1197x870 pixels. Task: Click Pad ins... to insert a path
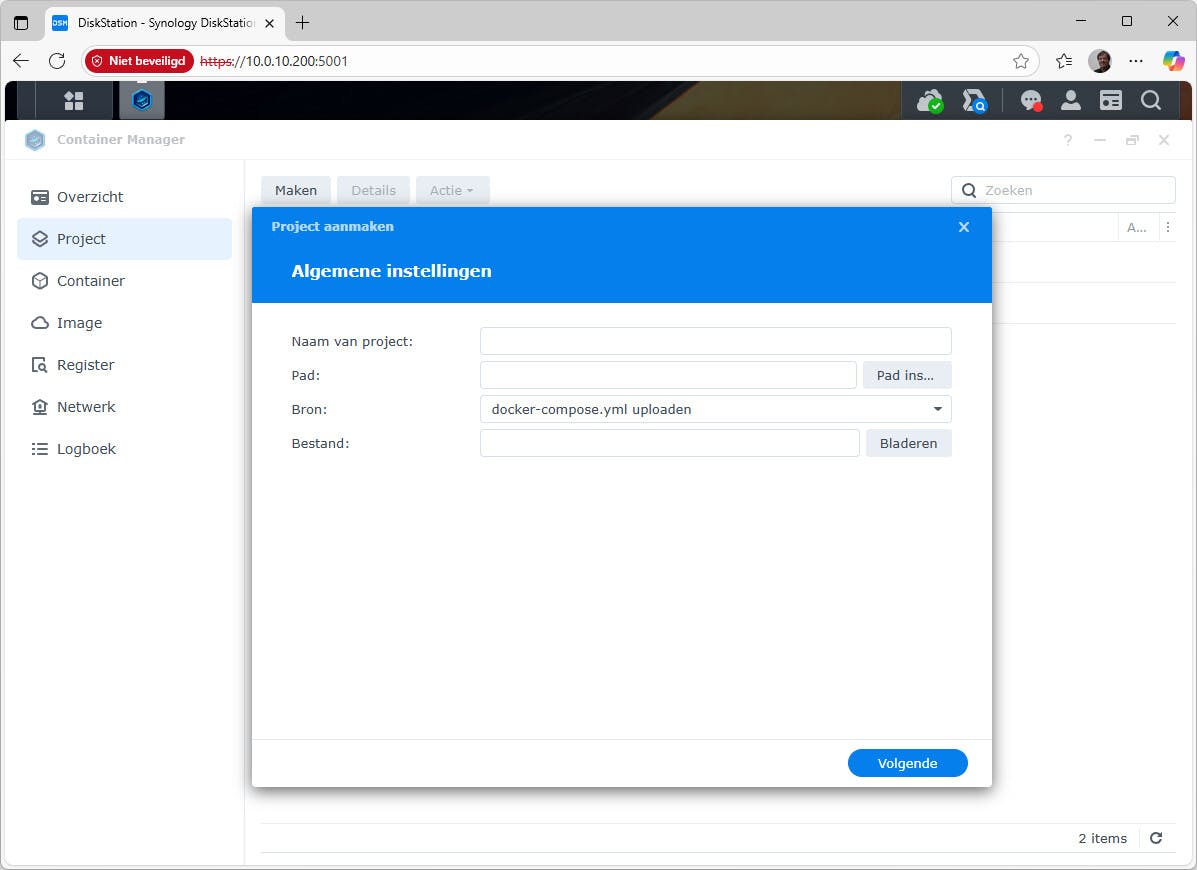click(906, 375)
